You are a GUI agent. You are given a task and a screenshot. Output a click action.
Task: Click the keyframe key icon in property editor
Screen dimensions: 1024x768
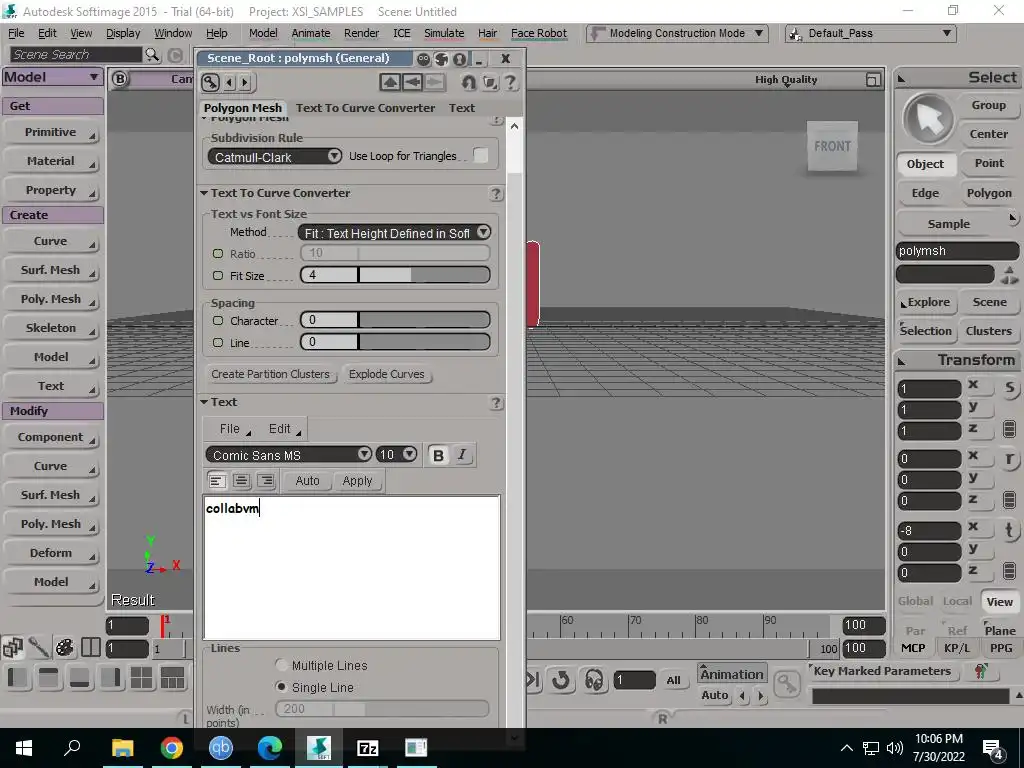(x=210, y=82)
